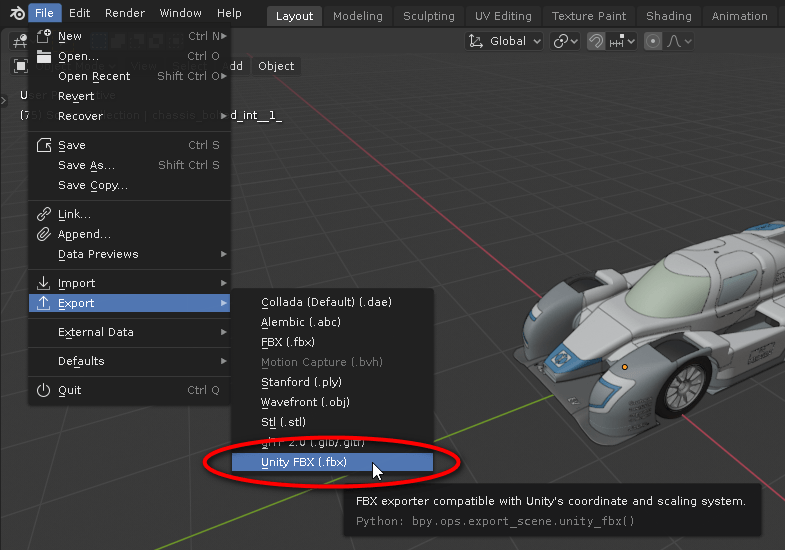Export as Collada (Default) (.dae)
Screen dimensions: 785x550
[332, 302]
